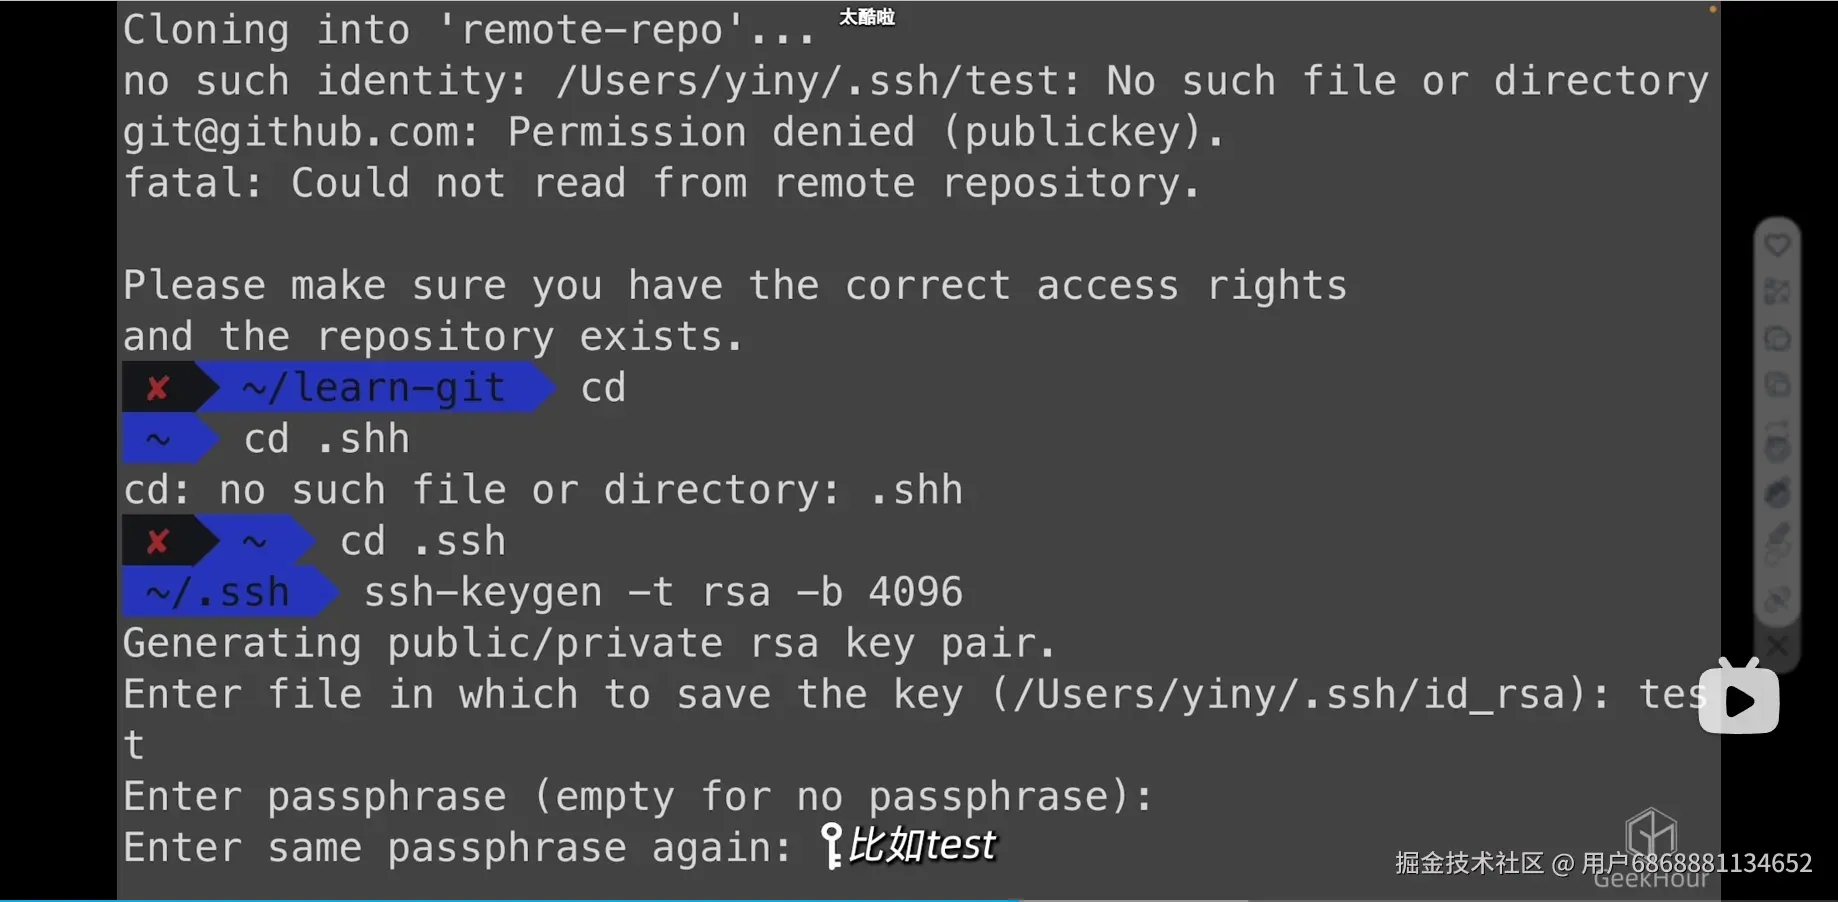Screen dimensions: 1838x902
Task: Click the juejin community user watermark
Action: point(1603,863)
